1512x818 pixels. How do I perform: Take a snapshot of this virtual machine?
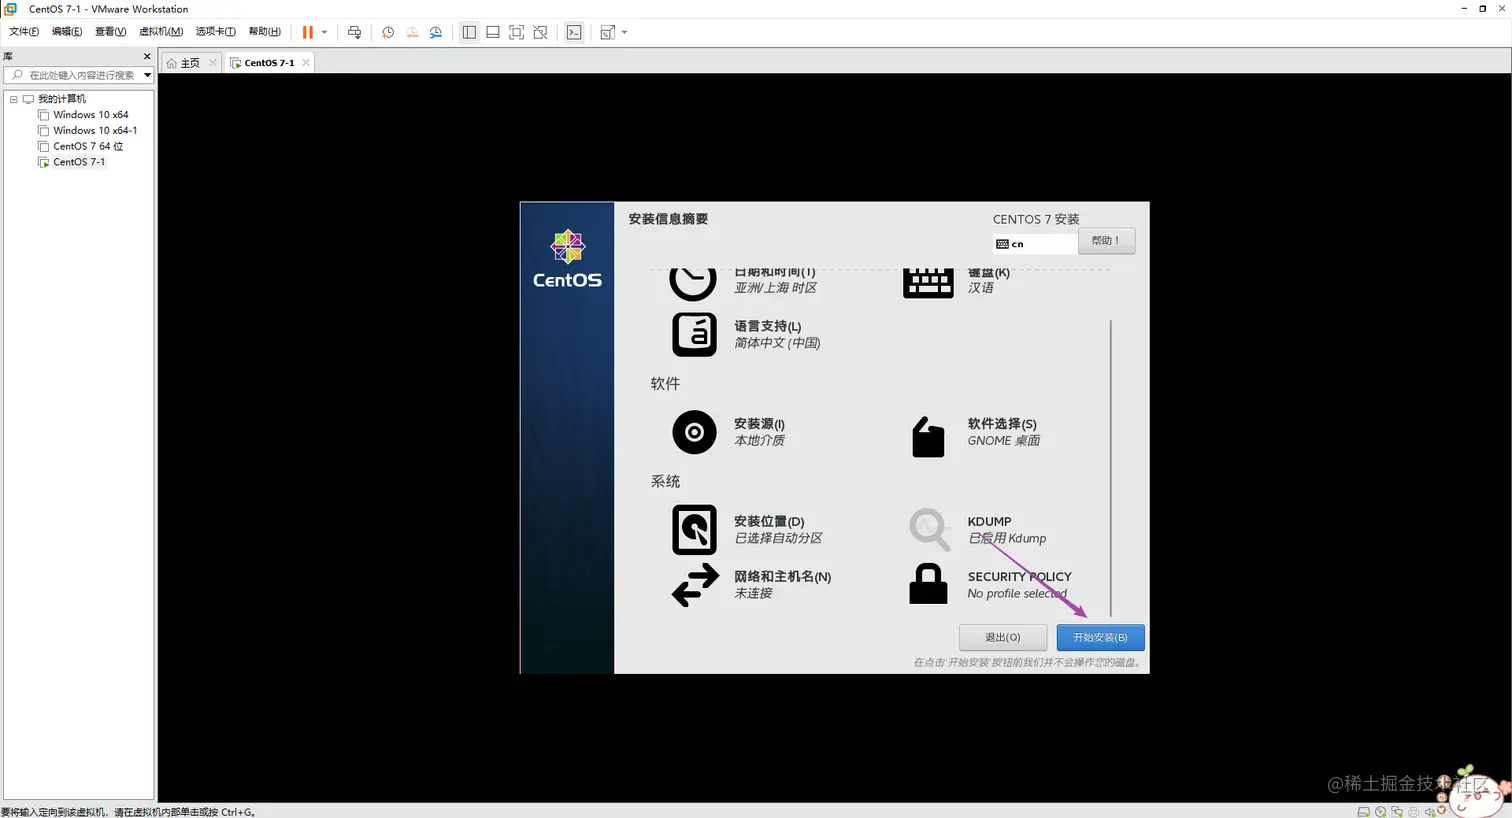coord(388,32)
